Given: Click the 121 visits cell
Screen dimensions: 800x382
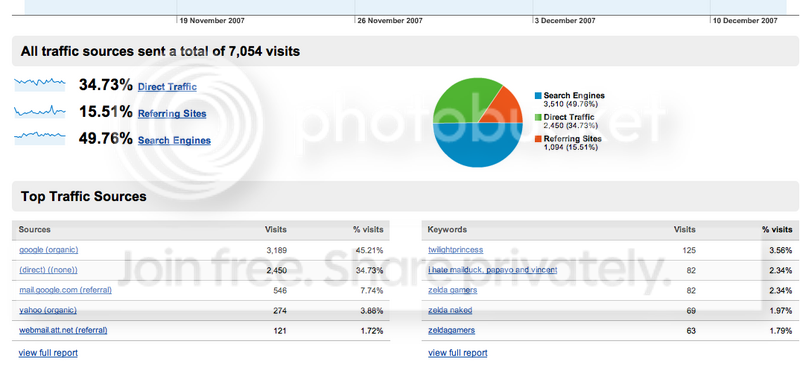Looking at the screenshot, I should tap(280, 331).
